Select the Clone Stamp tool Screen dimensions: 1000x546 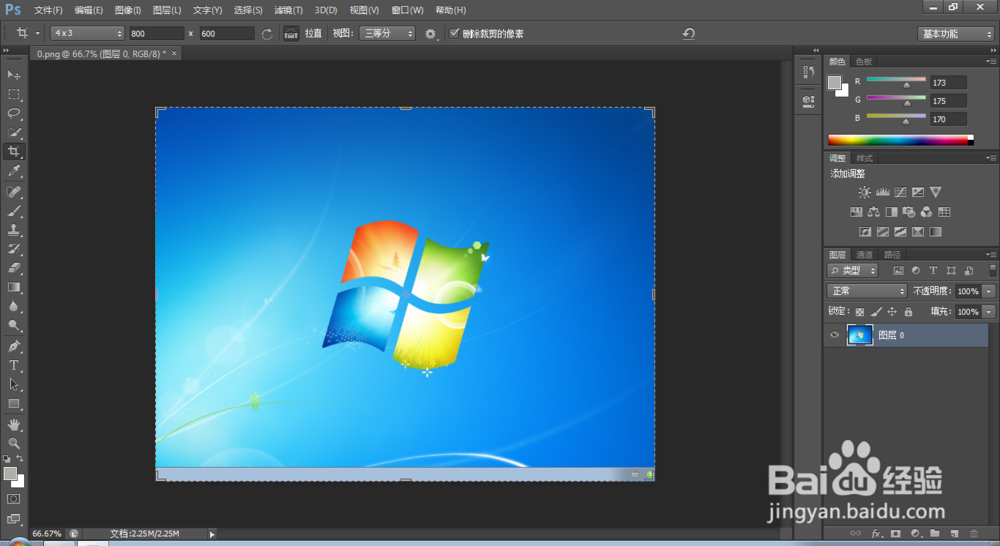point(13,230)
